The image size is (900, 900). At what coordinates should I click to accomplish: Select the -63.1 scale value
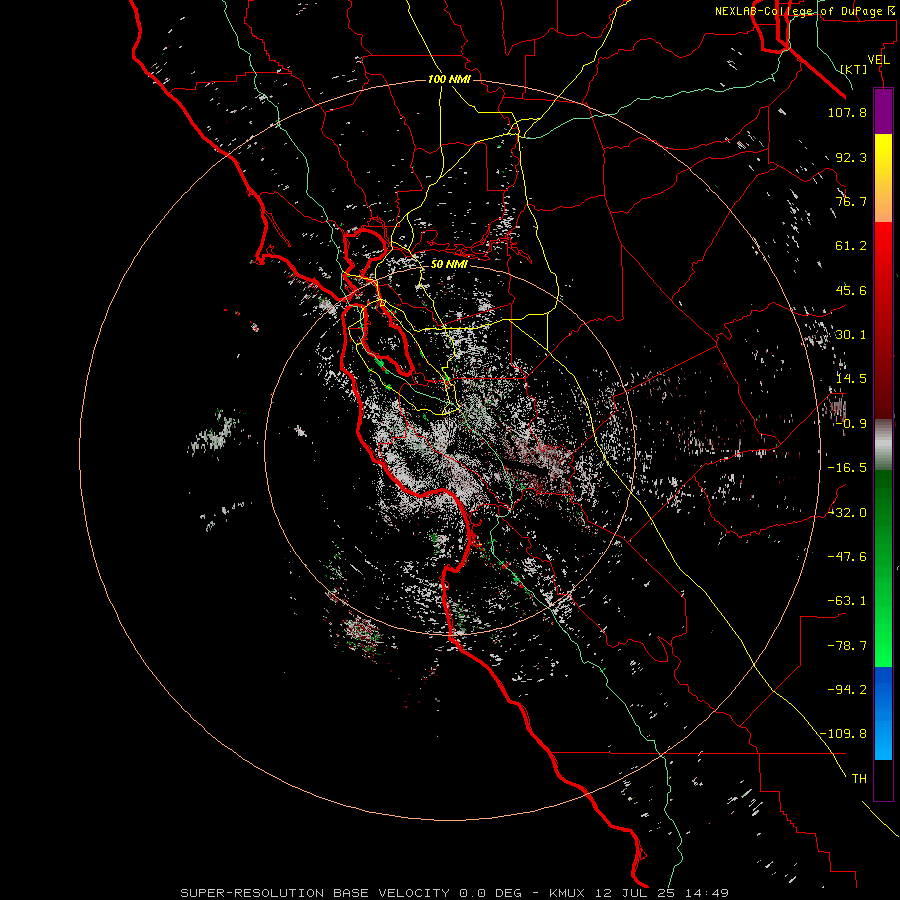coord(847,601)
